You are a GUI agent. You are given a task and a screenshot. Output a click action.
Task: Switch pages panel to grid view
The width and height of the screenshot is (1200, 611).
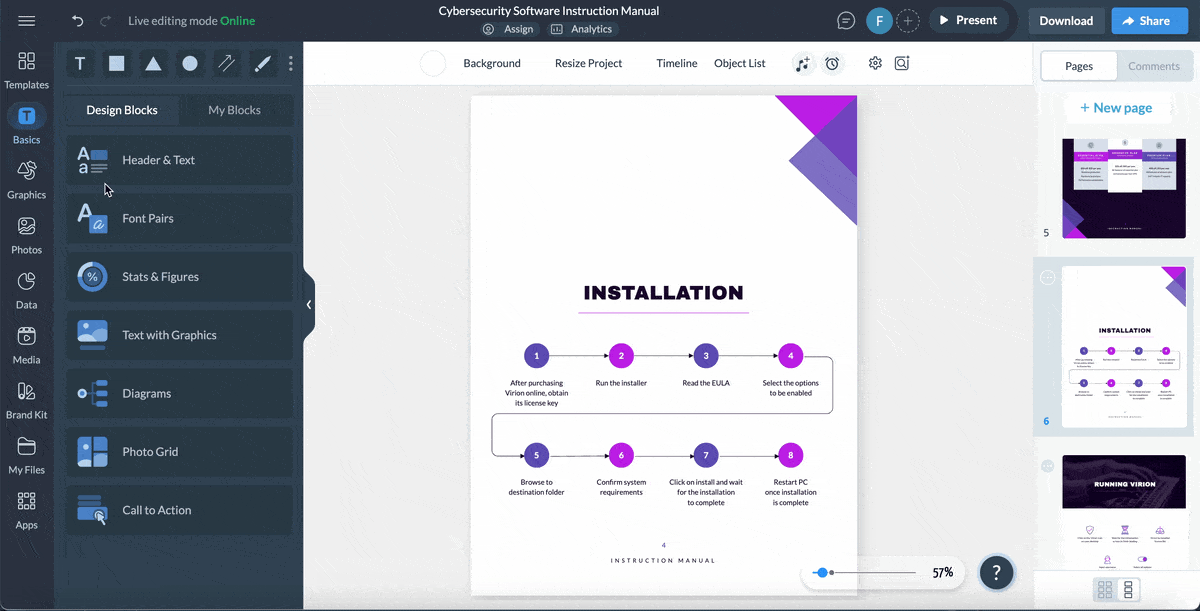1105,590
